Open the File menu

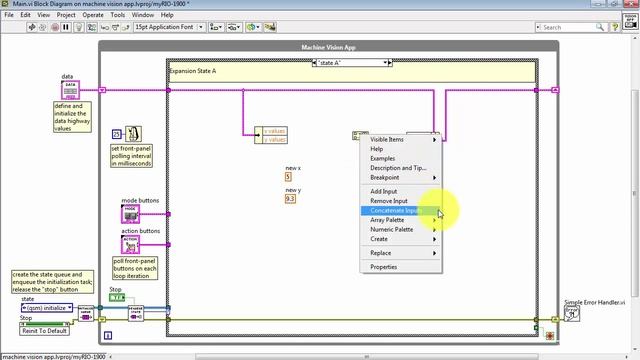coord(9,15)
